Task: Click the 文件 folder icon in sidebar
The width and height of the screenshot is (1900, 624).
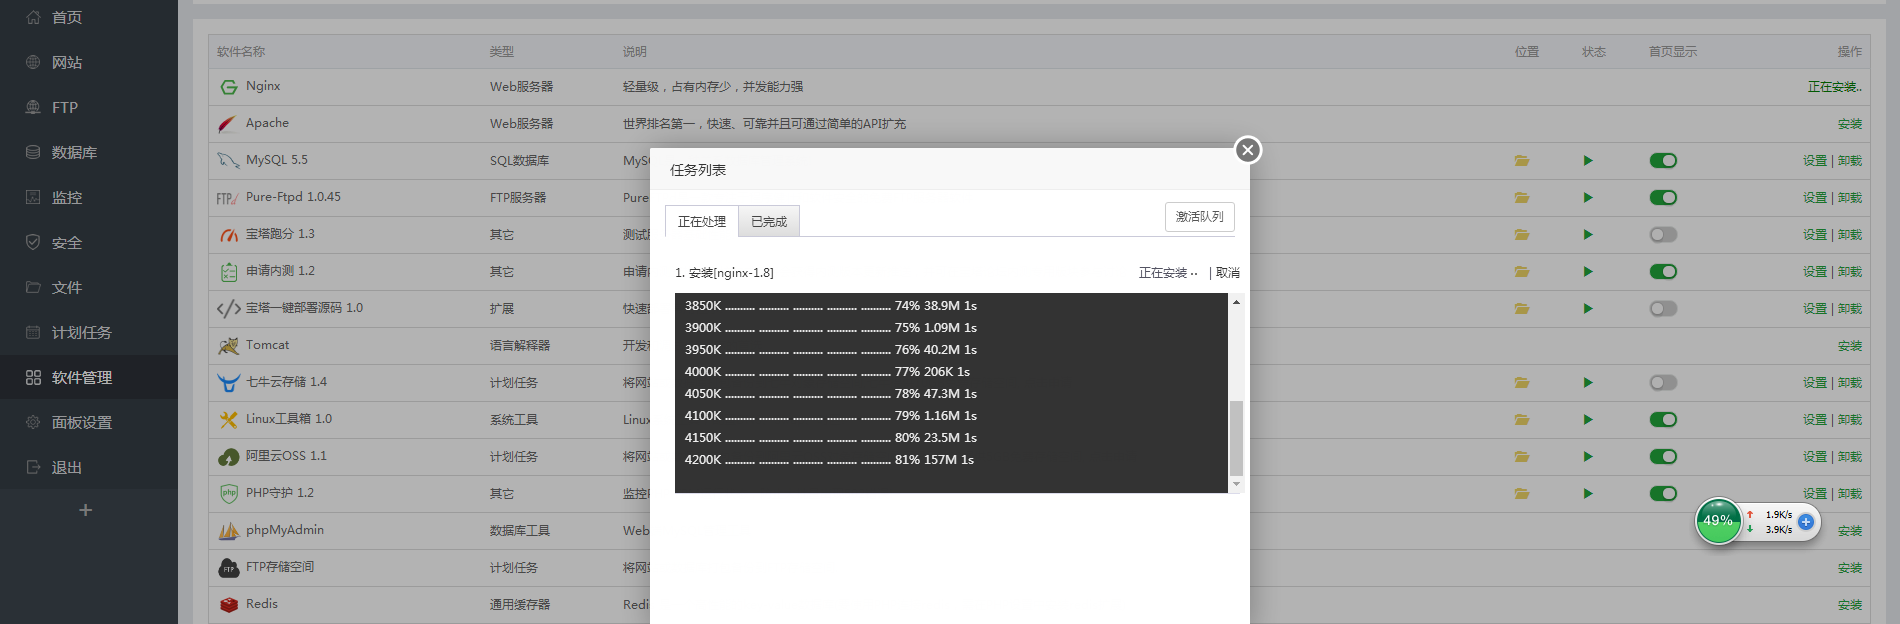Action: pos(33,287)
